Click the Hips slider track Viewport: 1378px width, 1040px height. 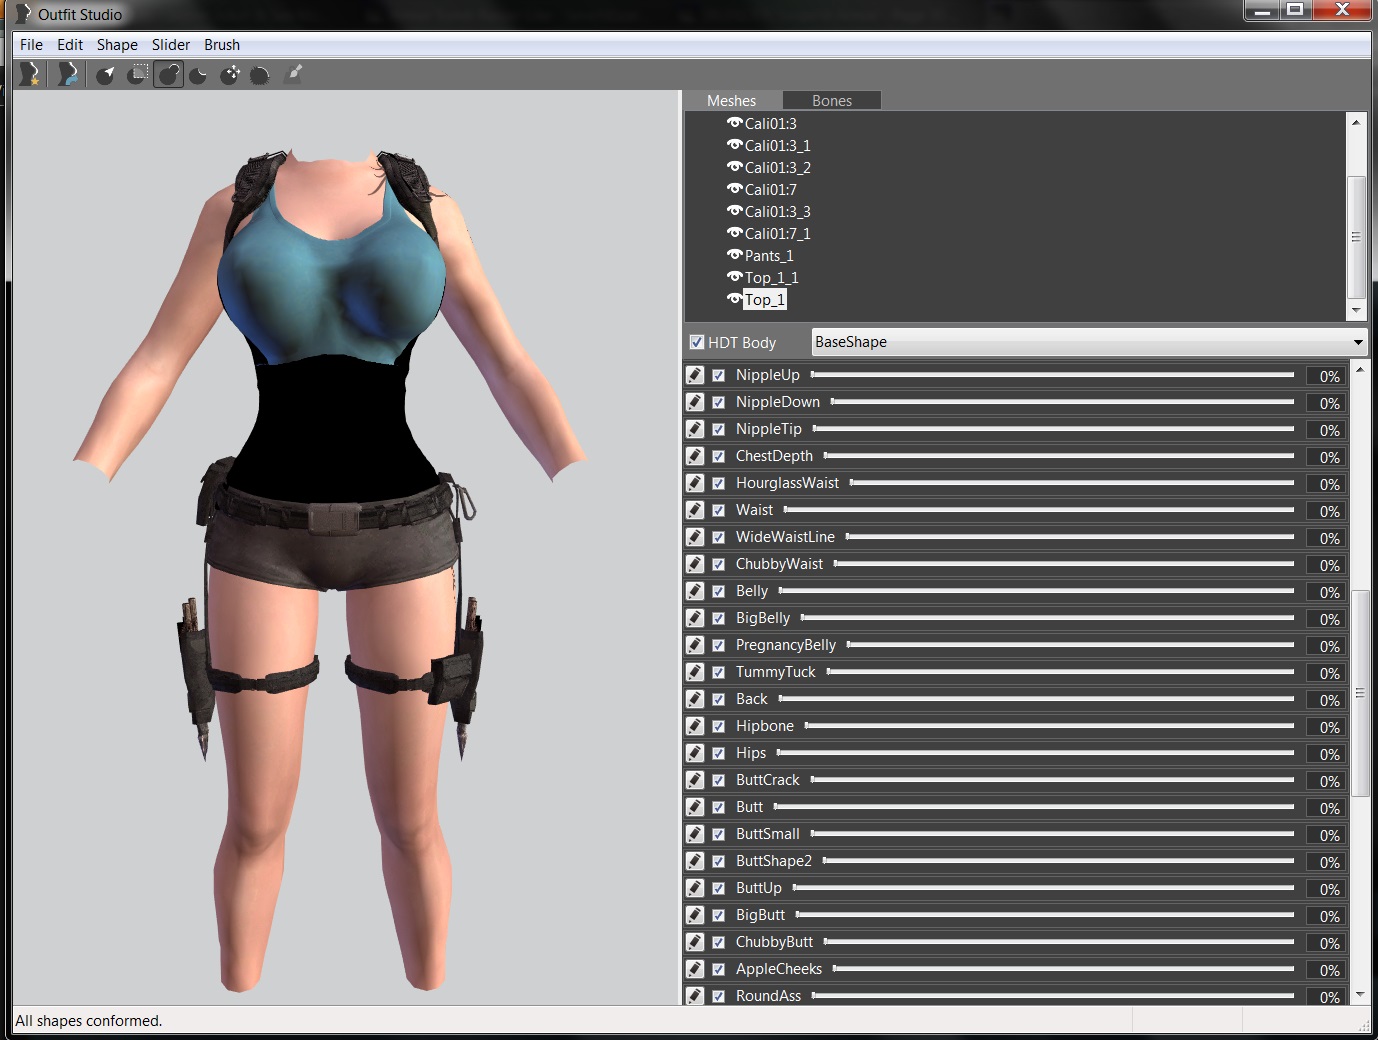pos(1035,753)
